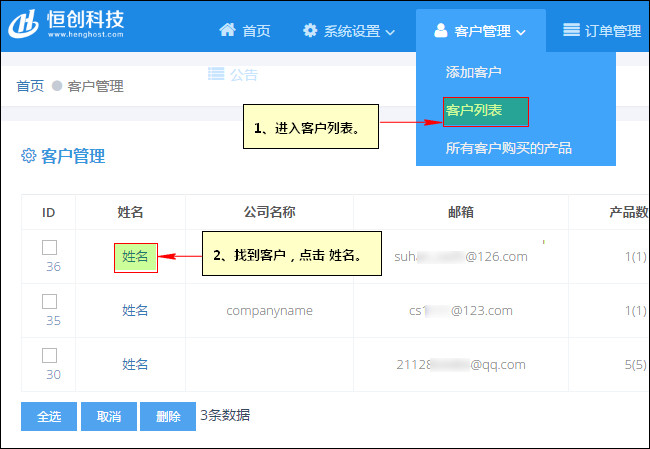Click the 删除 button
Image resolution: width=650 pixels, height=449 pixels.
tap(168, 416)
